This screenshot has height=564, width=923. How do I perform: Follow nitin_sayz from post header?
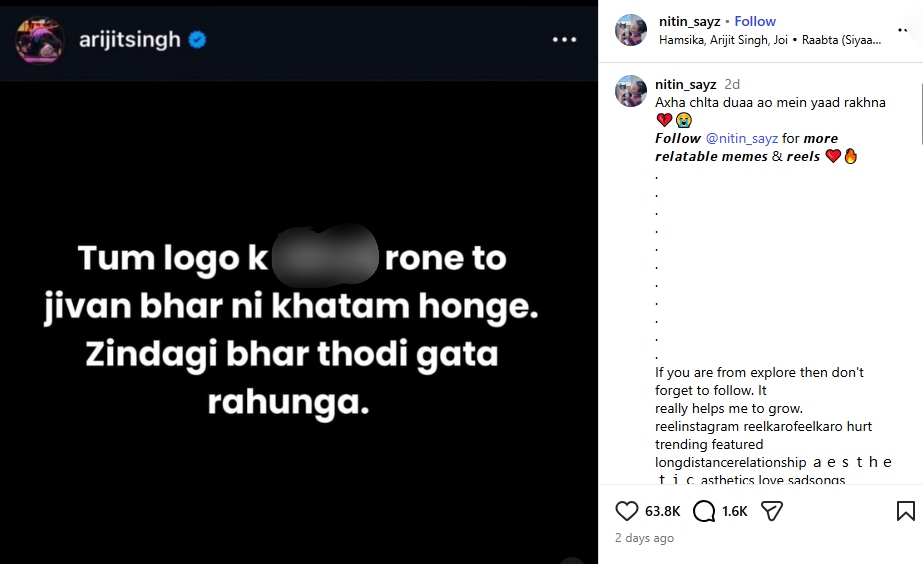tap(755, 21)
